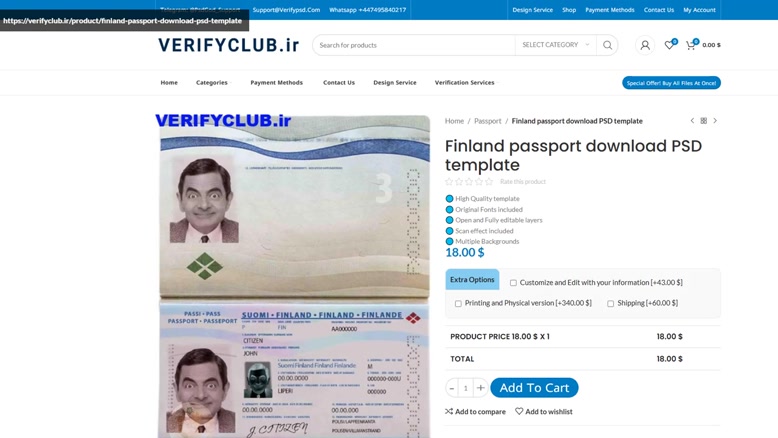Click the search magnifier icon
This screenshot has width=778, height=438.
coord(607,45)
